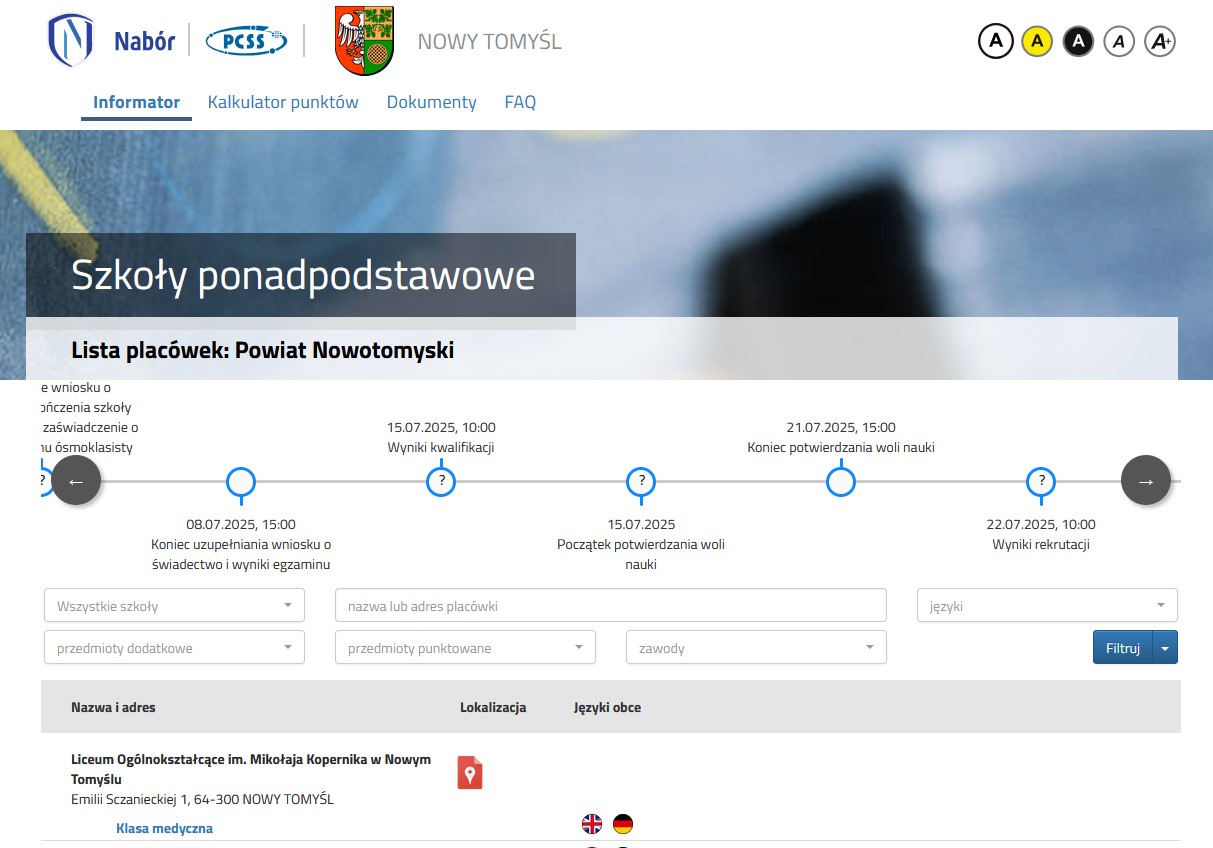Open the Klasa medyczna link
The height and width of the screenshot is (848, 1213).
(x=164, y=828)
